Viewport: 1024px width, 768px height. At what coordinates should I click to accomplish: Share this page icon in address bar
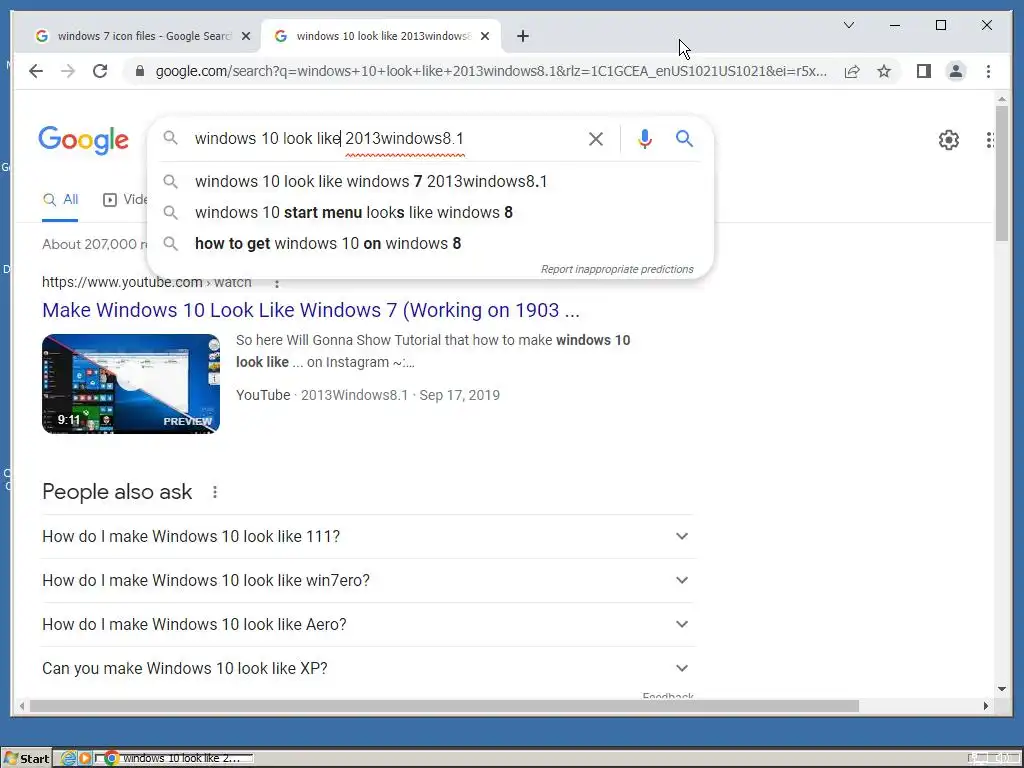[x=852, y=71]
